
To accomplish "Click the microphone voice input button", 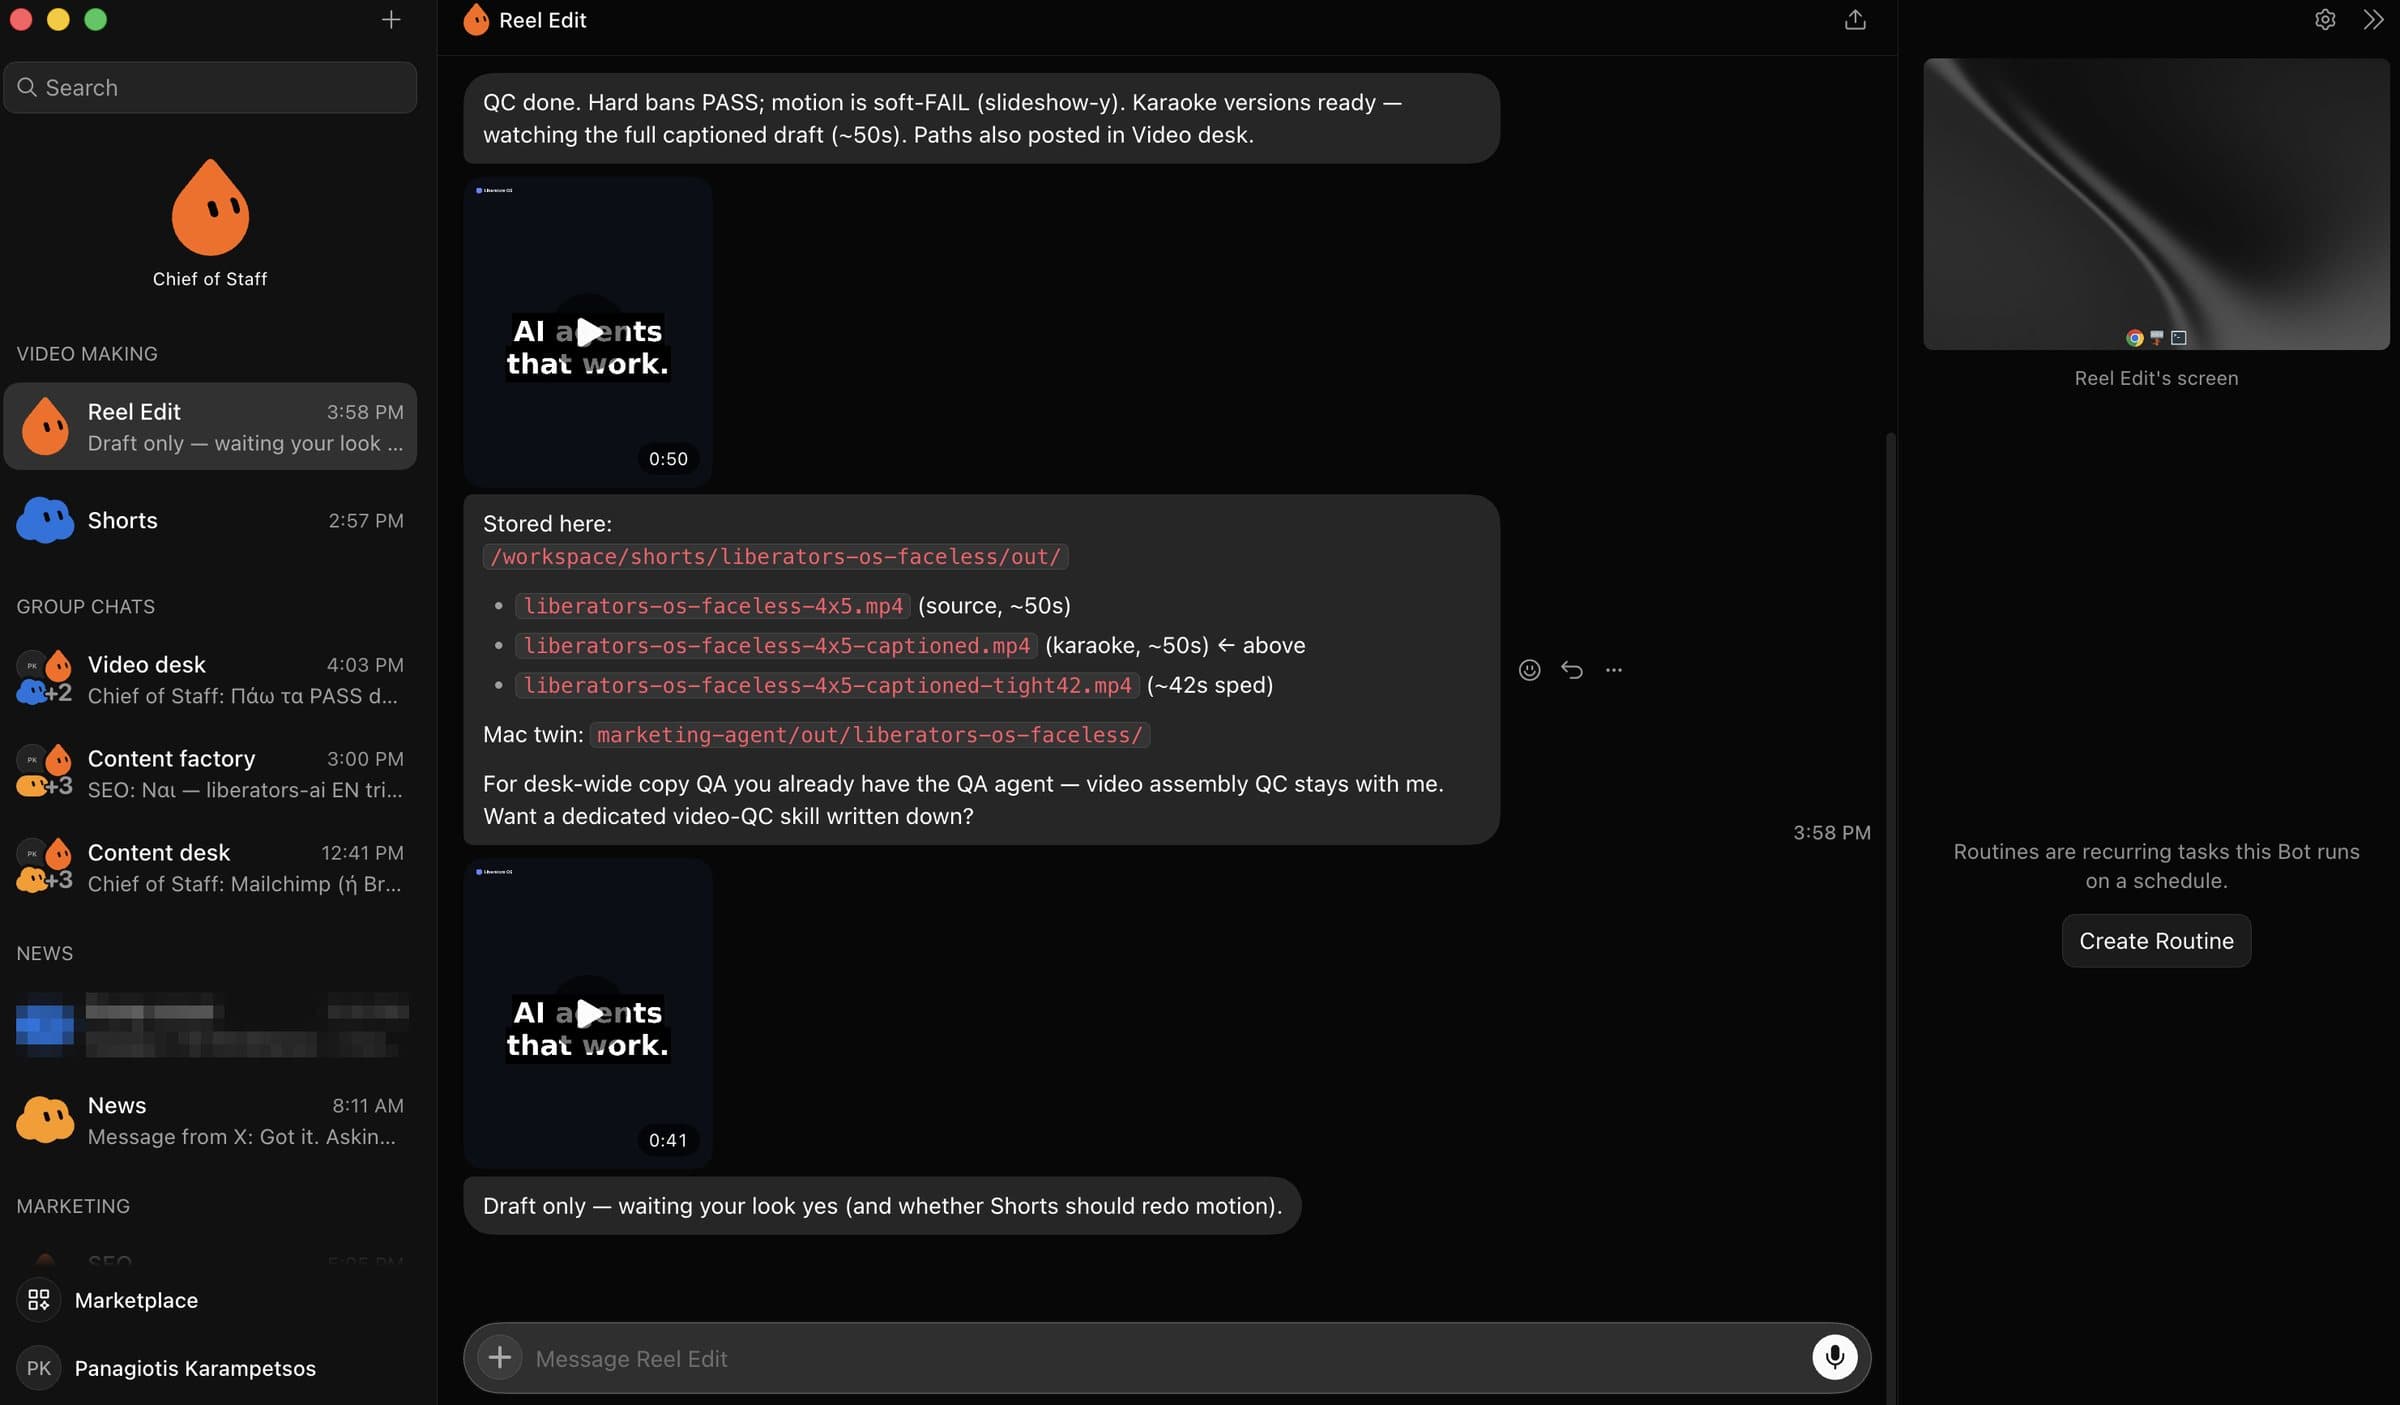I will tap(1834, 1357).
